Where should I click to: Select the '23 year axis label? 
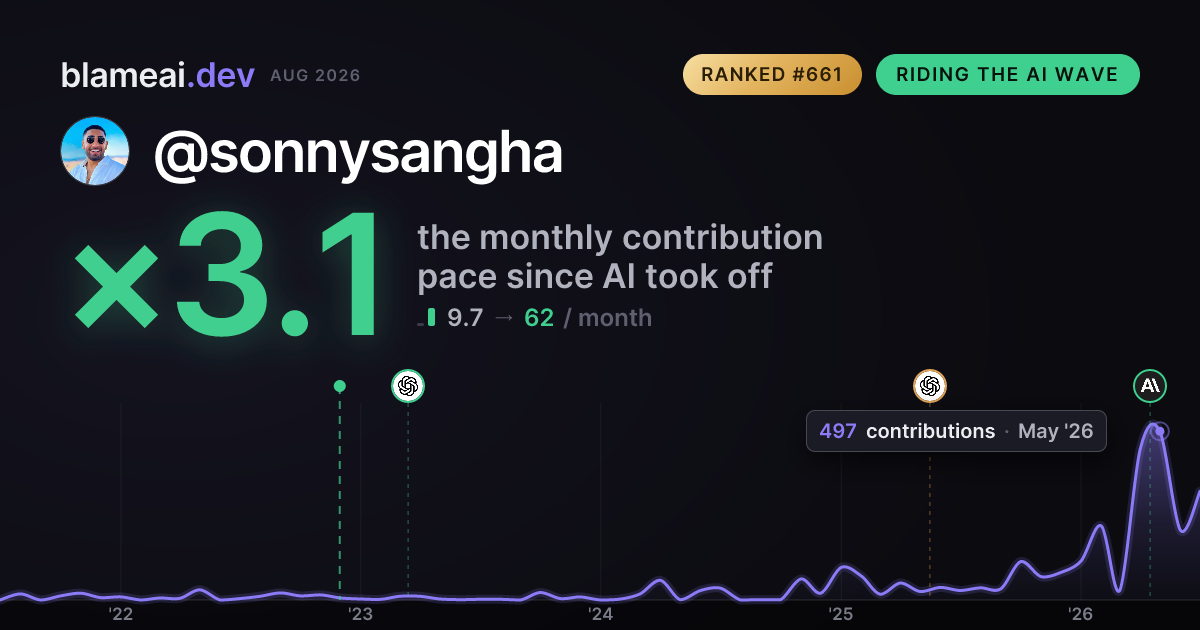click(360, 614)
